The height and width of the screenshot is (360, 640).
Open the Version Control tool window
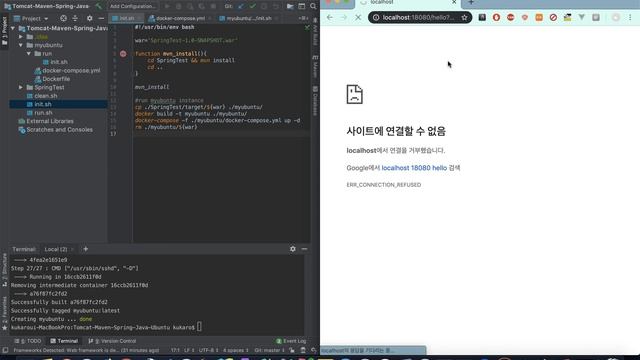pos(112,341)
